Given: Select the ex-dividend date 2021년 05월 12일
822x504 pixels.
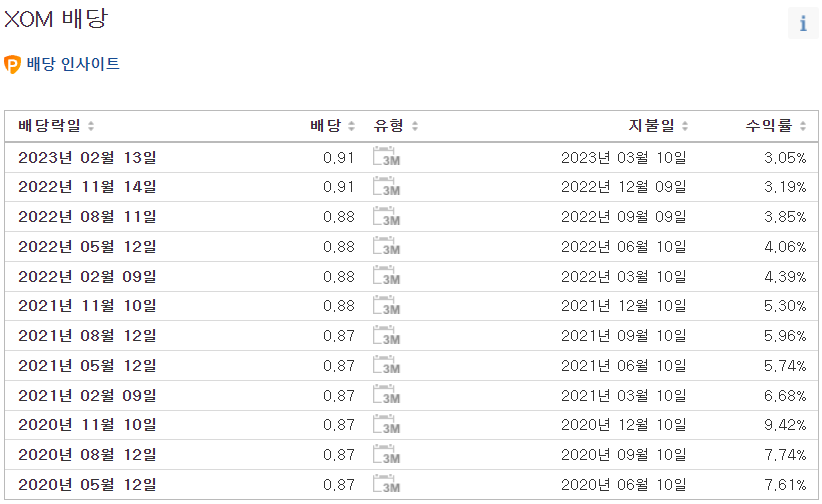Looking at the screenshot, I should pyautogui.click(x=87, y=366).
